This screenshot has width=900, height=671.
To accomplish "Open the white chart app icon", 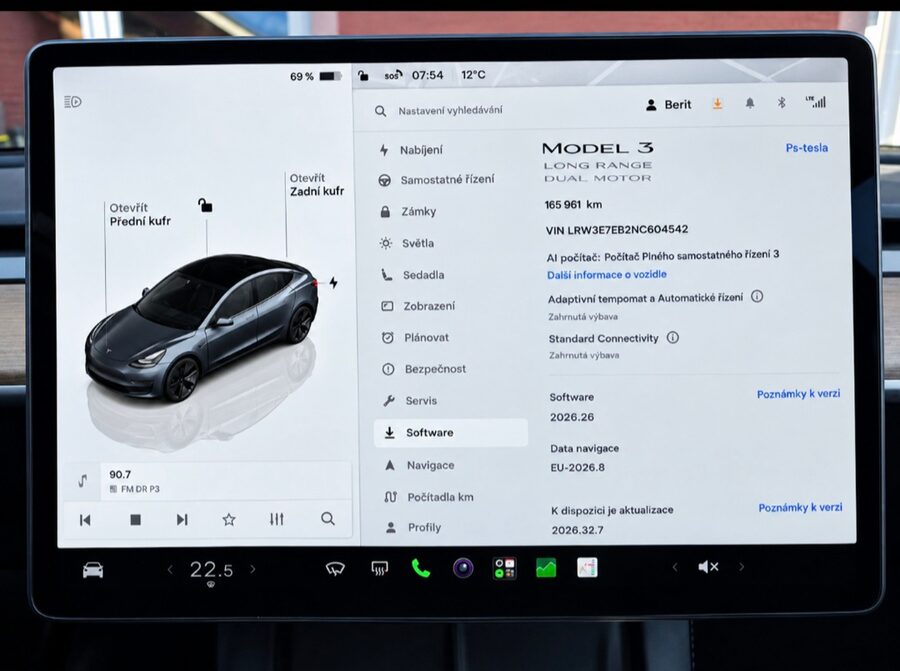I will click(x=587, y=568).
